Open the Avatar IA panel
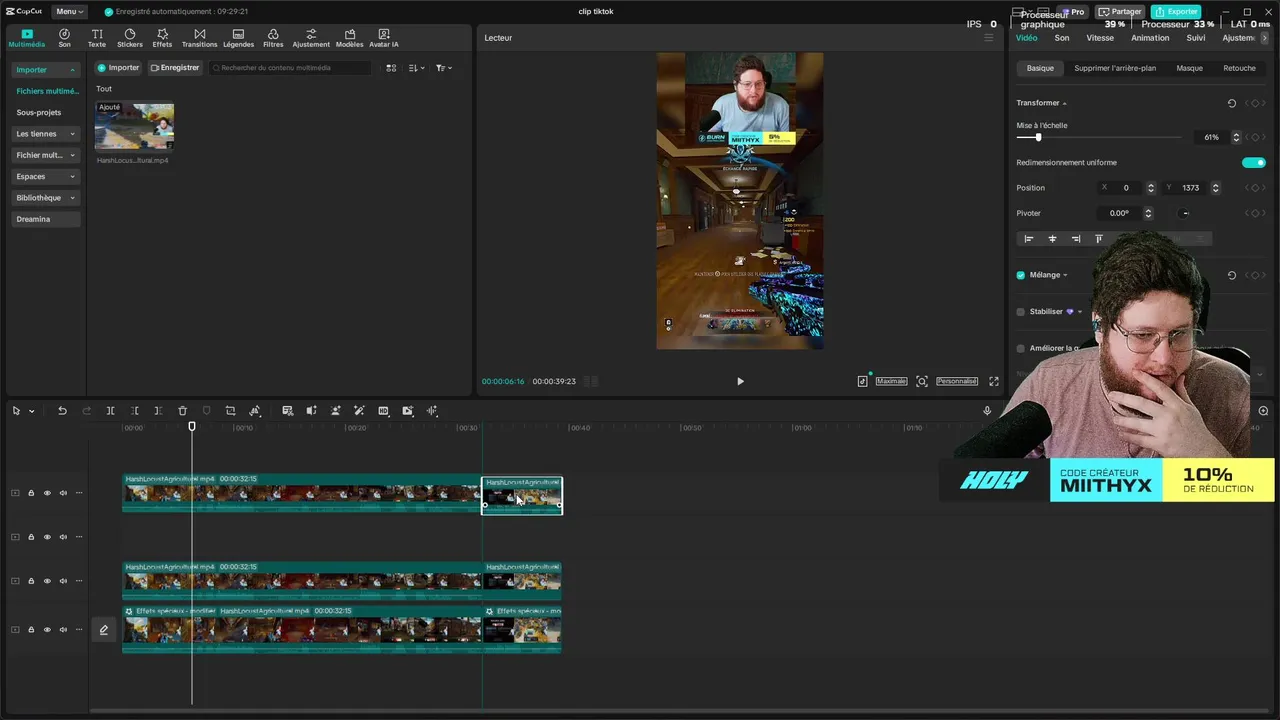This screenshot has width=1280, height=720. (384, 38)
